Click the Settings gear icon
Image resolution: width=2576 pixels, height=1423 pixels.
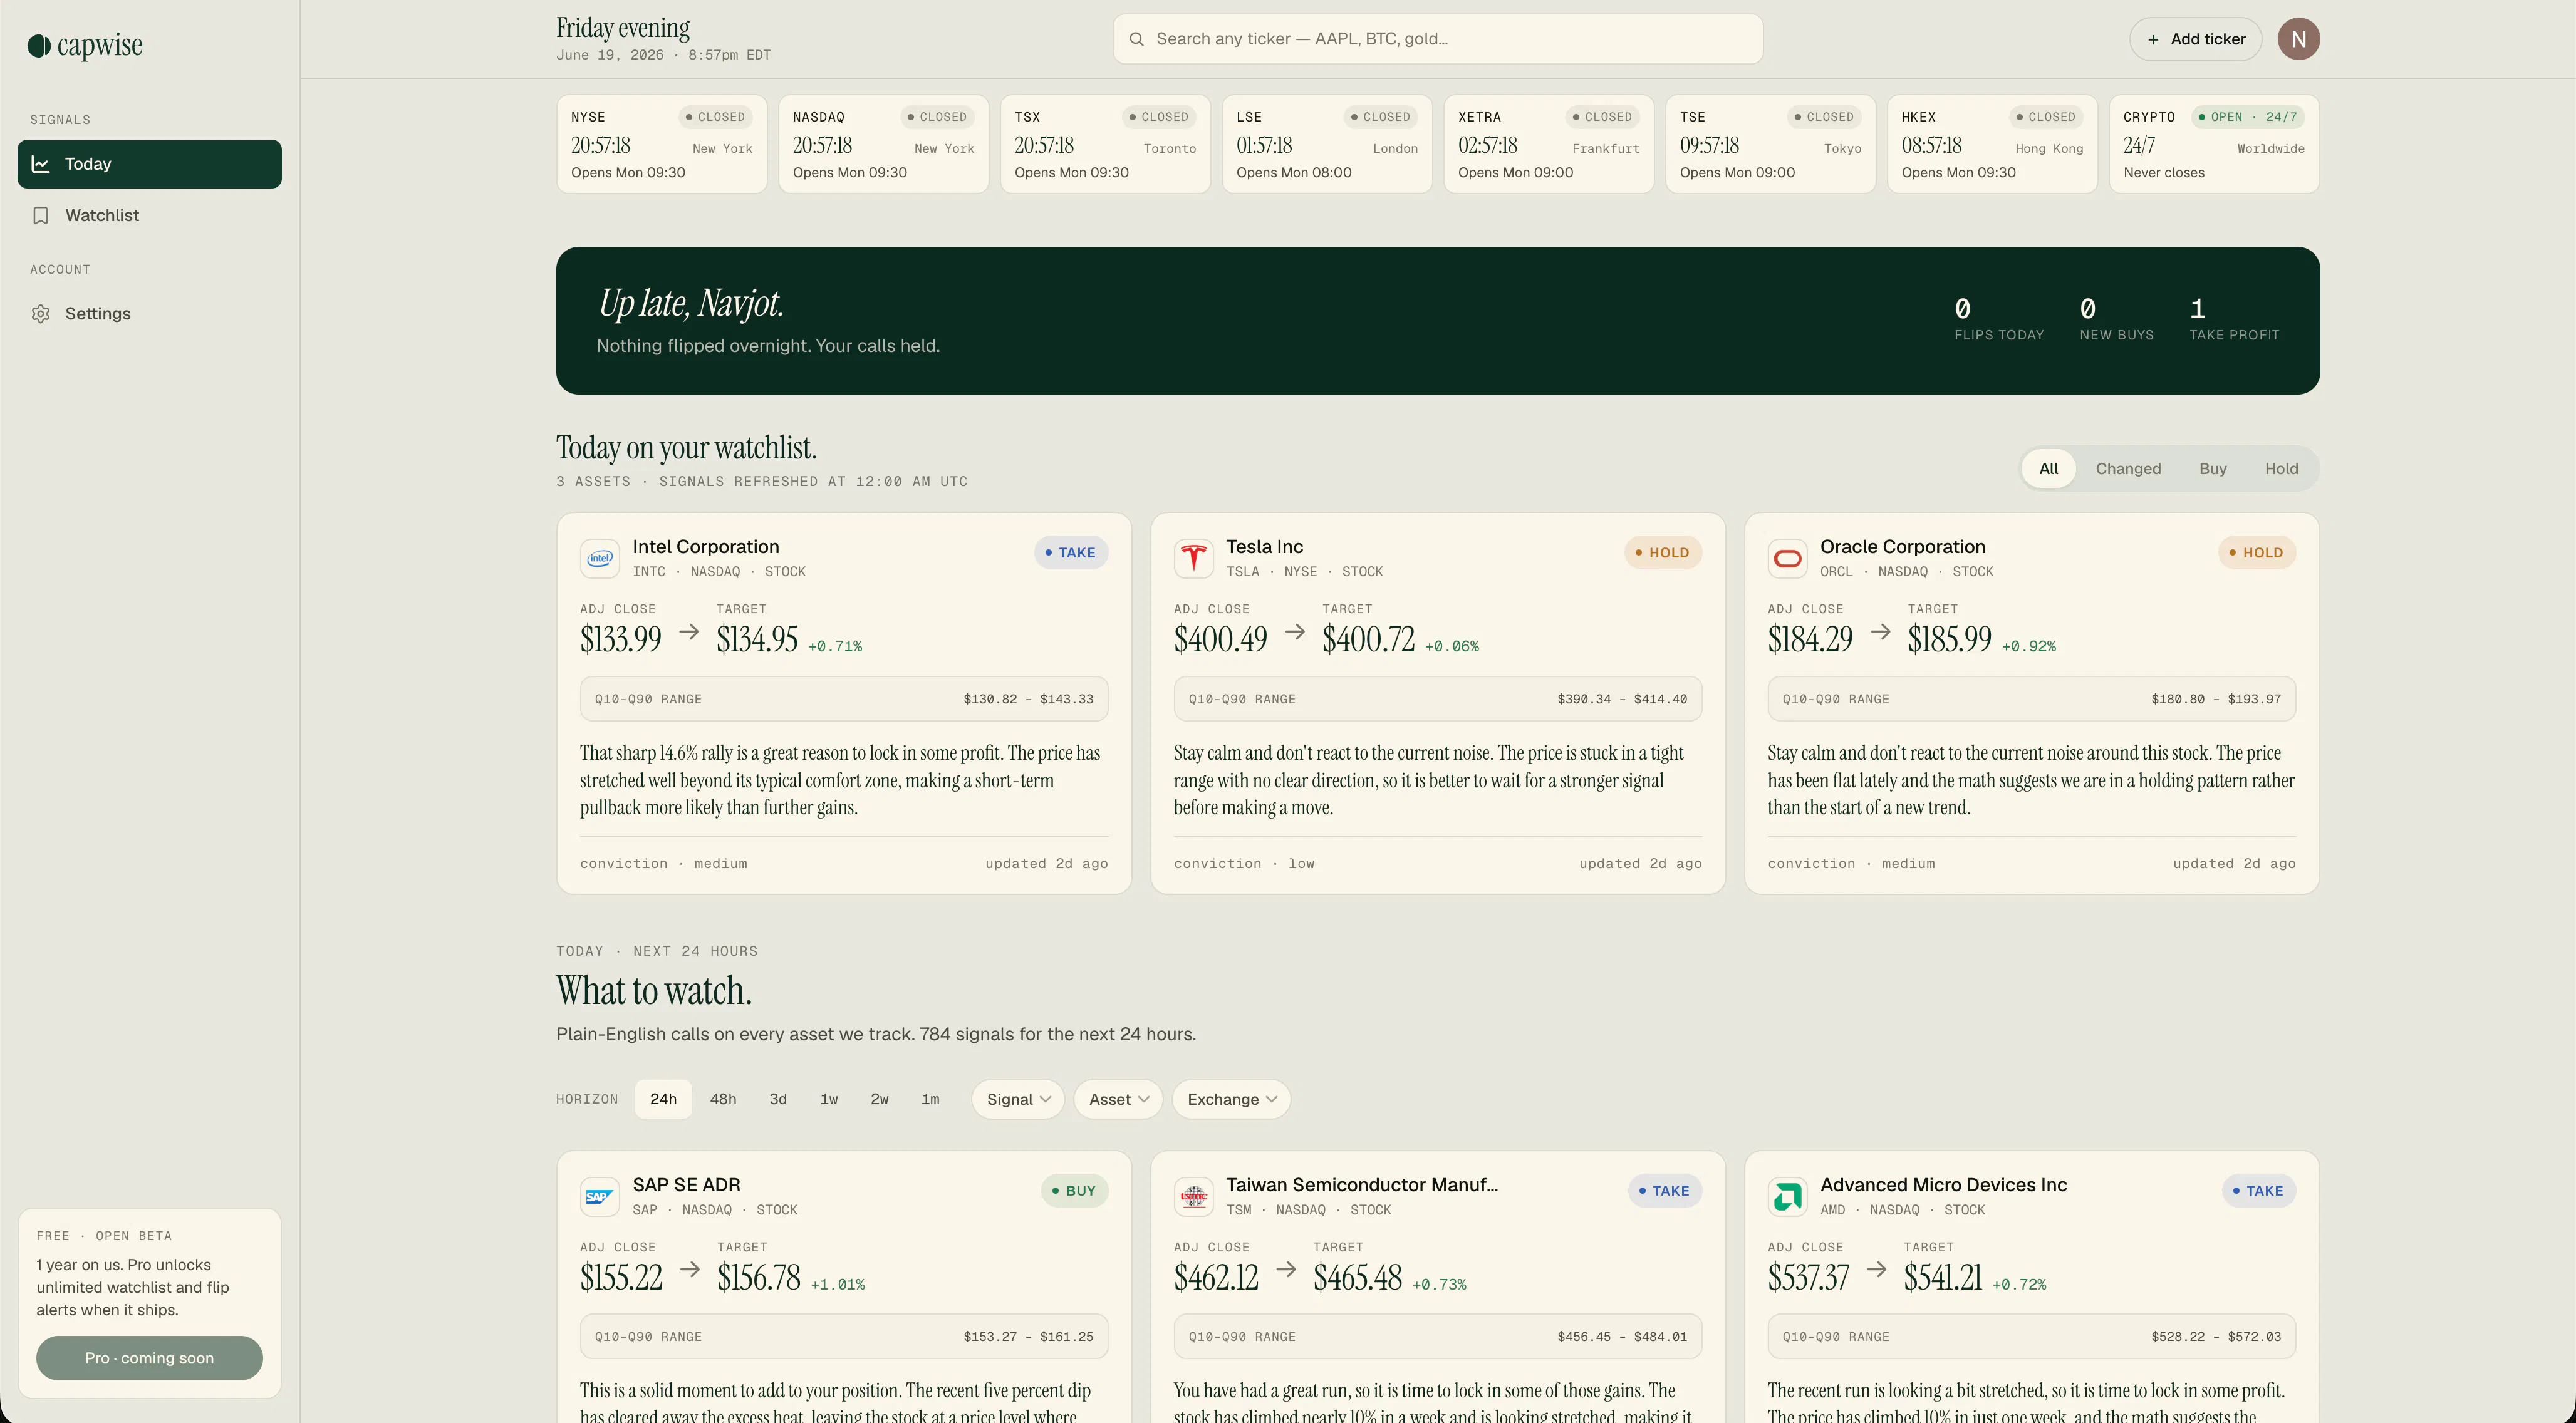point(41,314)
